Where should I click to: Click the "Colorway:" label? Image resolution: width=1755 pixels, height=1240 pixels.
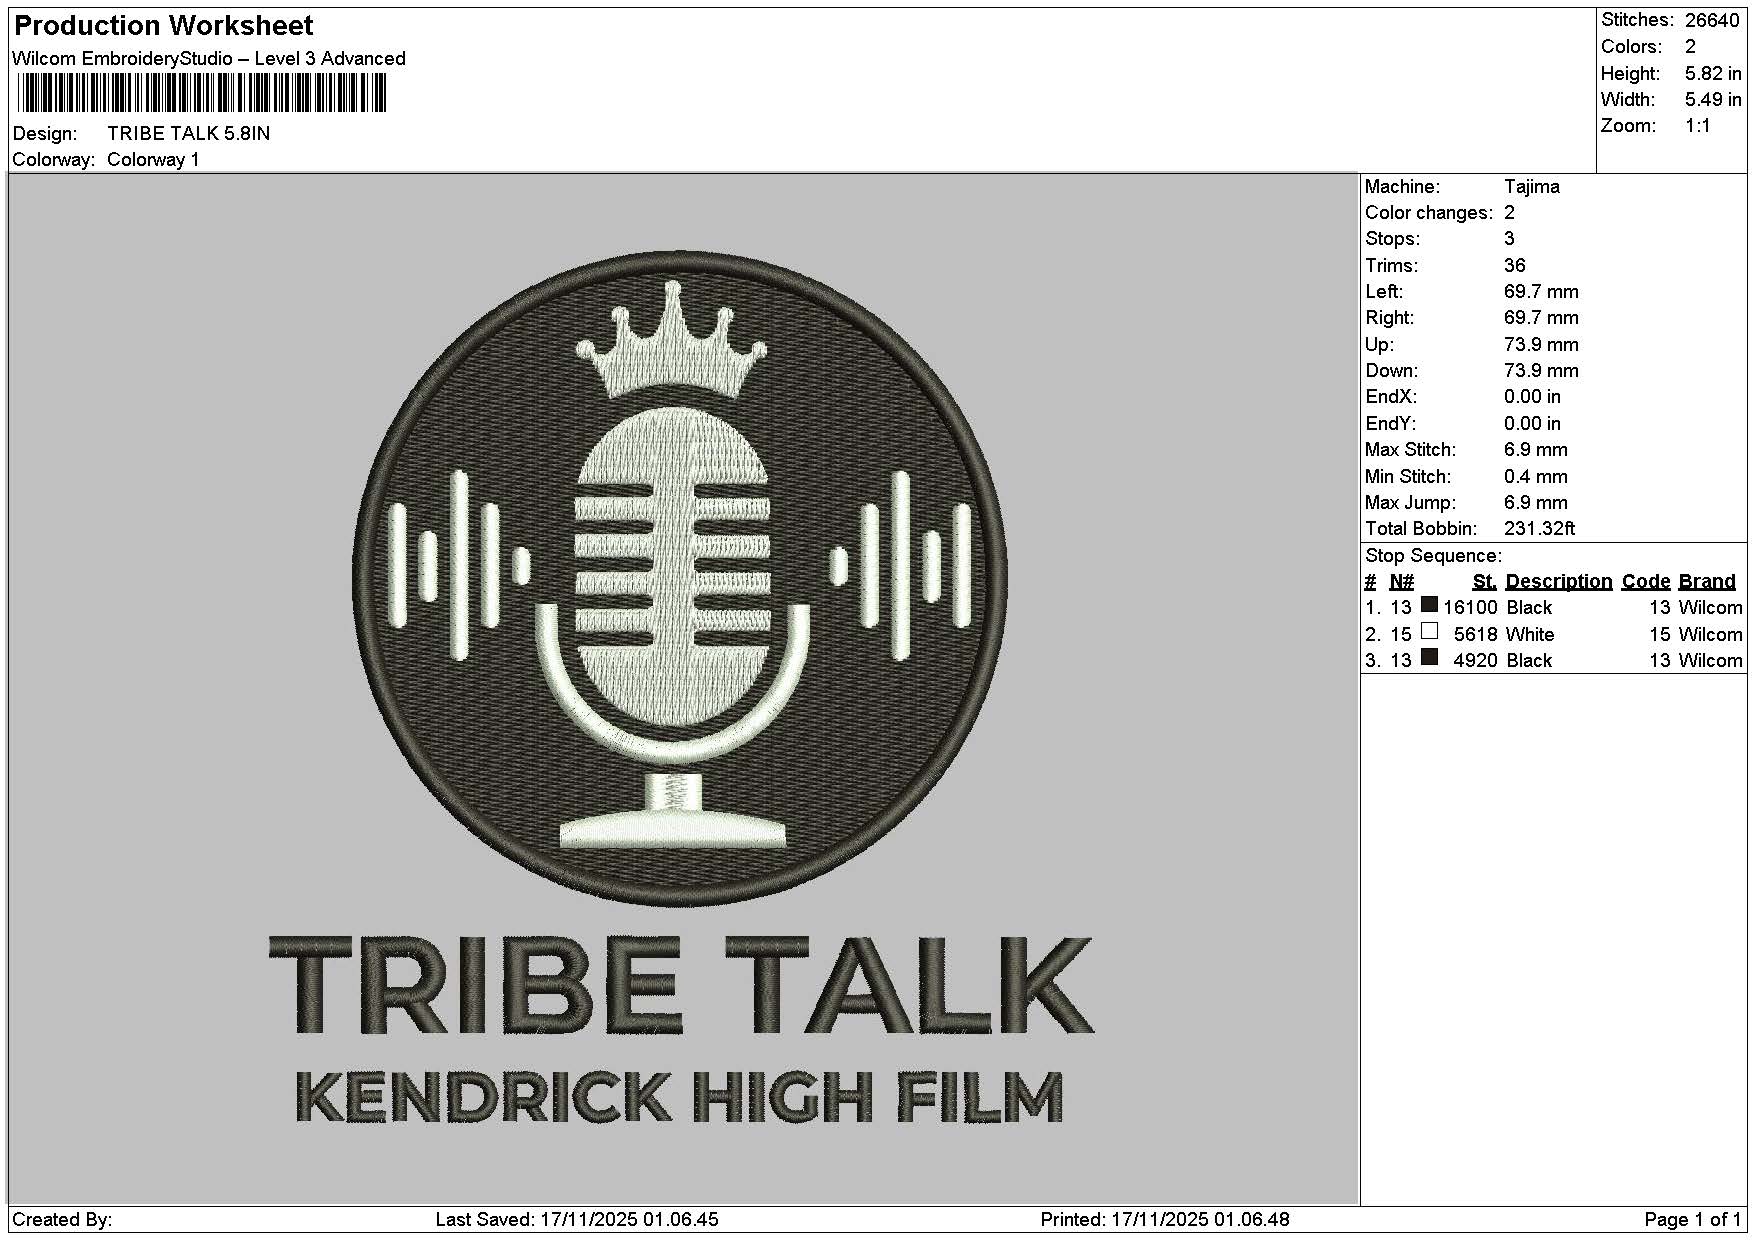pyautogui.click(x=54, y=159)
